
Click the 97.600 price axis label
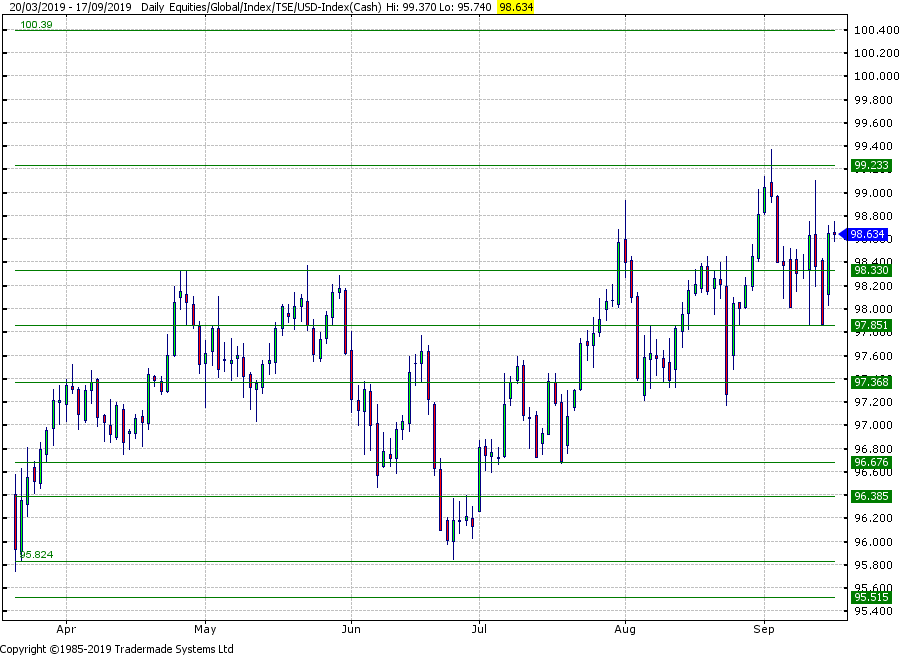[873, 356]
